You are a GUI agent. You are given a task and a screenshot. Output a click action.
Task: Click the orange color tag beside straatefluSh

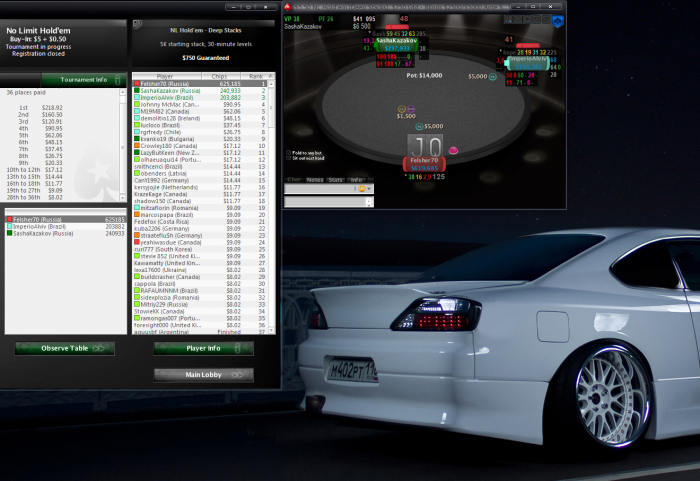point(137,235)
